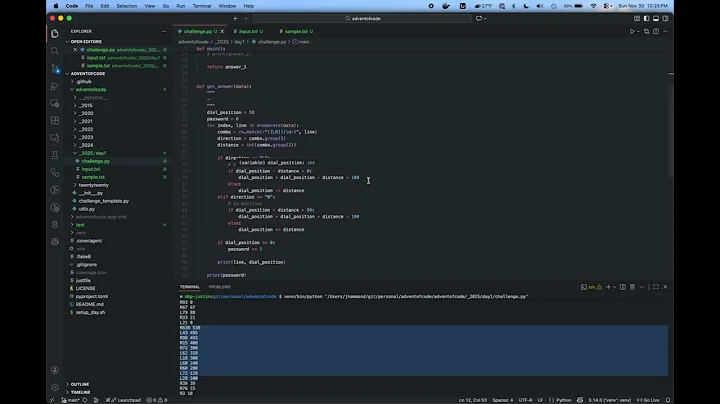Viewport: 720px width, 404px height.
Task: Click the Ln 12, Col 53 cursor position
Action: pyautogui.click(x=472, y=400)
